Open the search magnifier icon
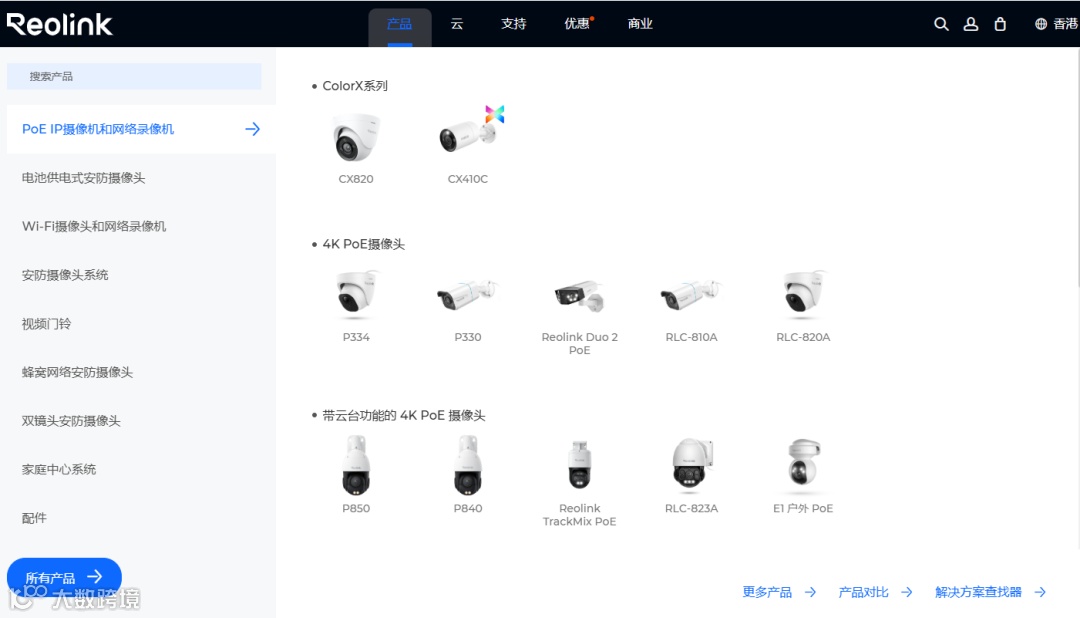The width and height of the screenshot is (1080, 618). pyautogui.click(x=941, y=24)
